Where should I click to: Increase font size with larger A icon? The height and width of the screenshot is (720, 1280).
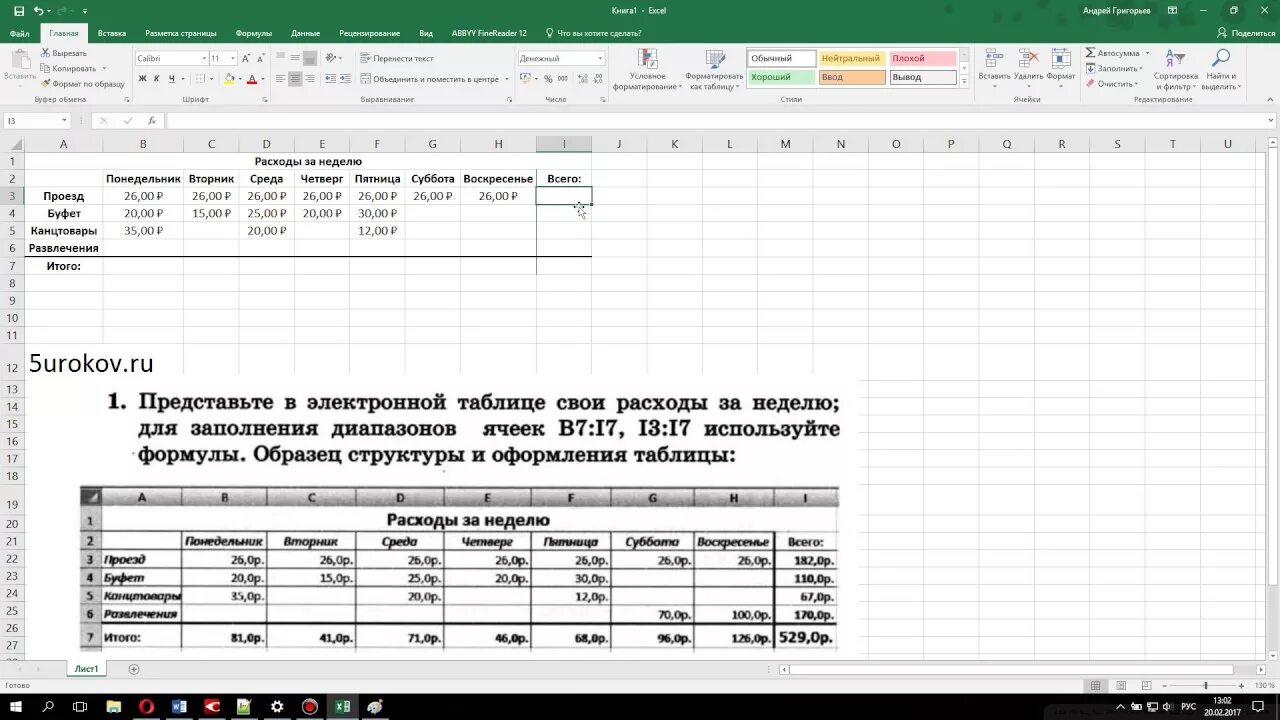tap(247, 58)
